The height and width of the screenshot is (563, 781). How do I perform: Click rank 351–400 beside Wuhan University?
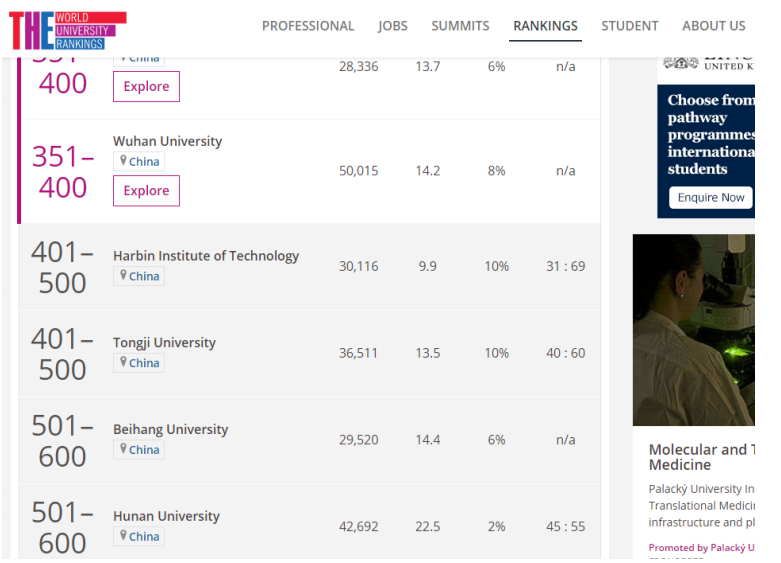click(x=63, y=172)
